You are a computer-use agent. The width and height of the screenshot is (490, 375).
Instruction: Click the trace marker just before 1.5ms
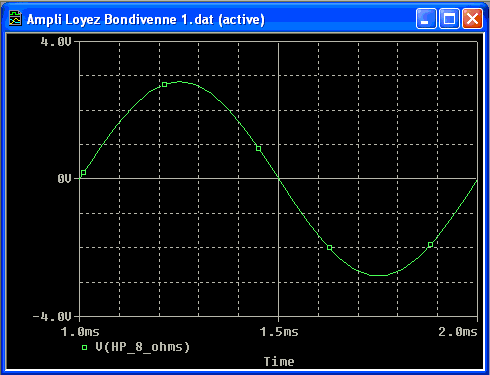[259, 149]
